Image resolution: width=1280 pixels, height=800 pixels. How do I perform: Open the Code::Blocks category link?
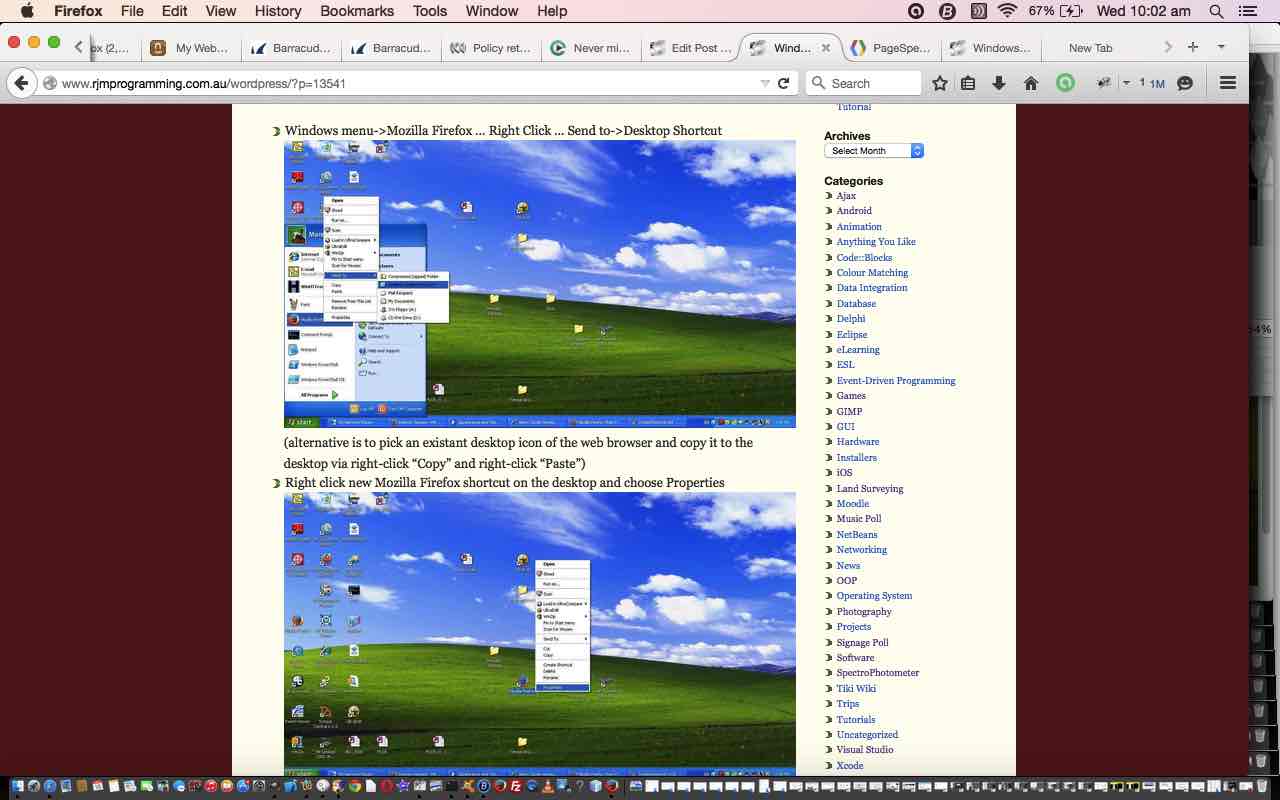[x=864, y=257]
